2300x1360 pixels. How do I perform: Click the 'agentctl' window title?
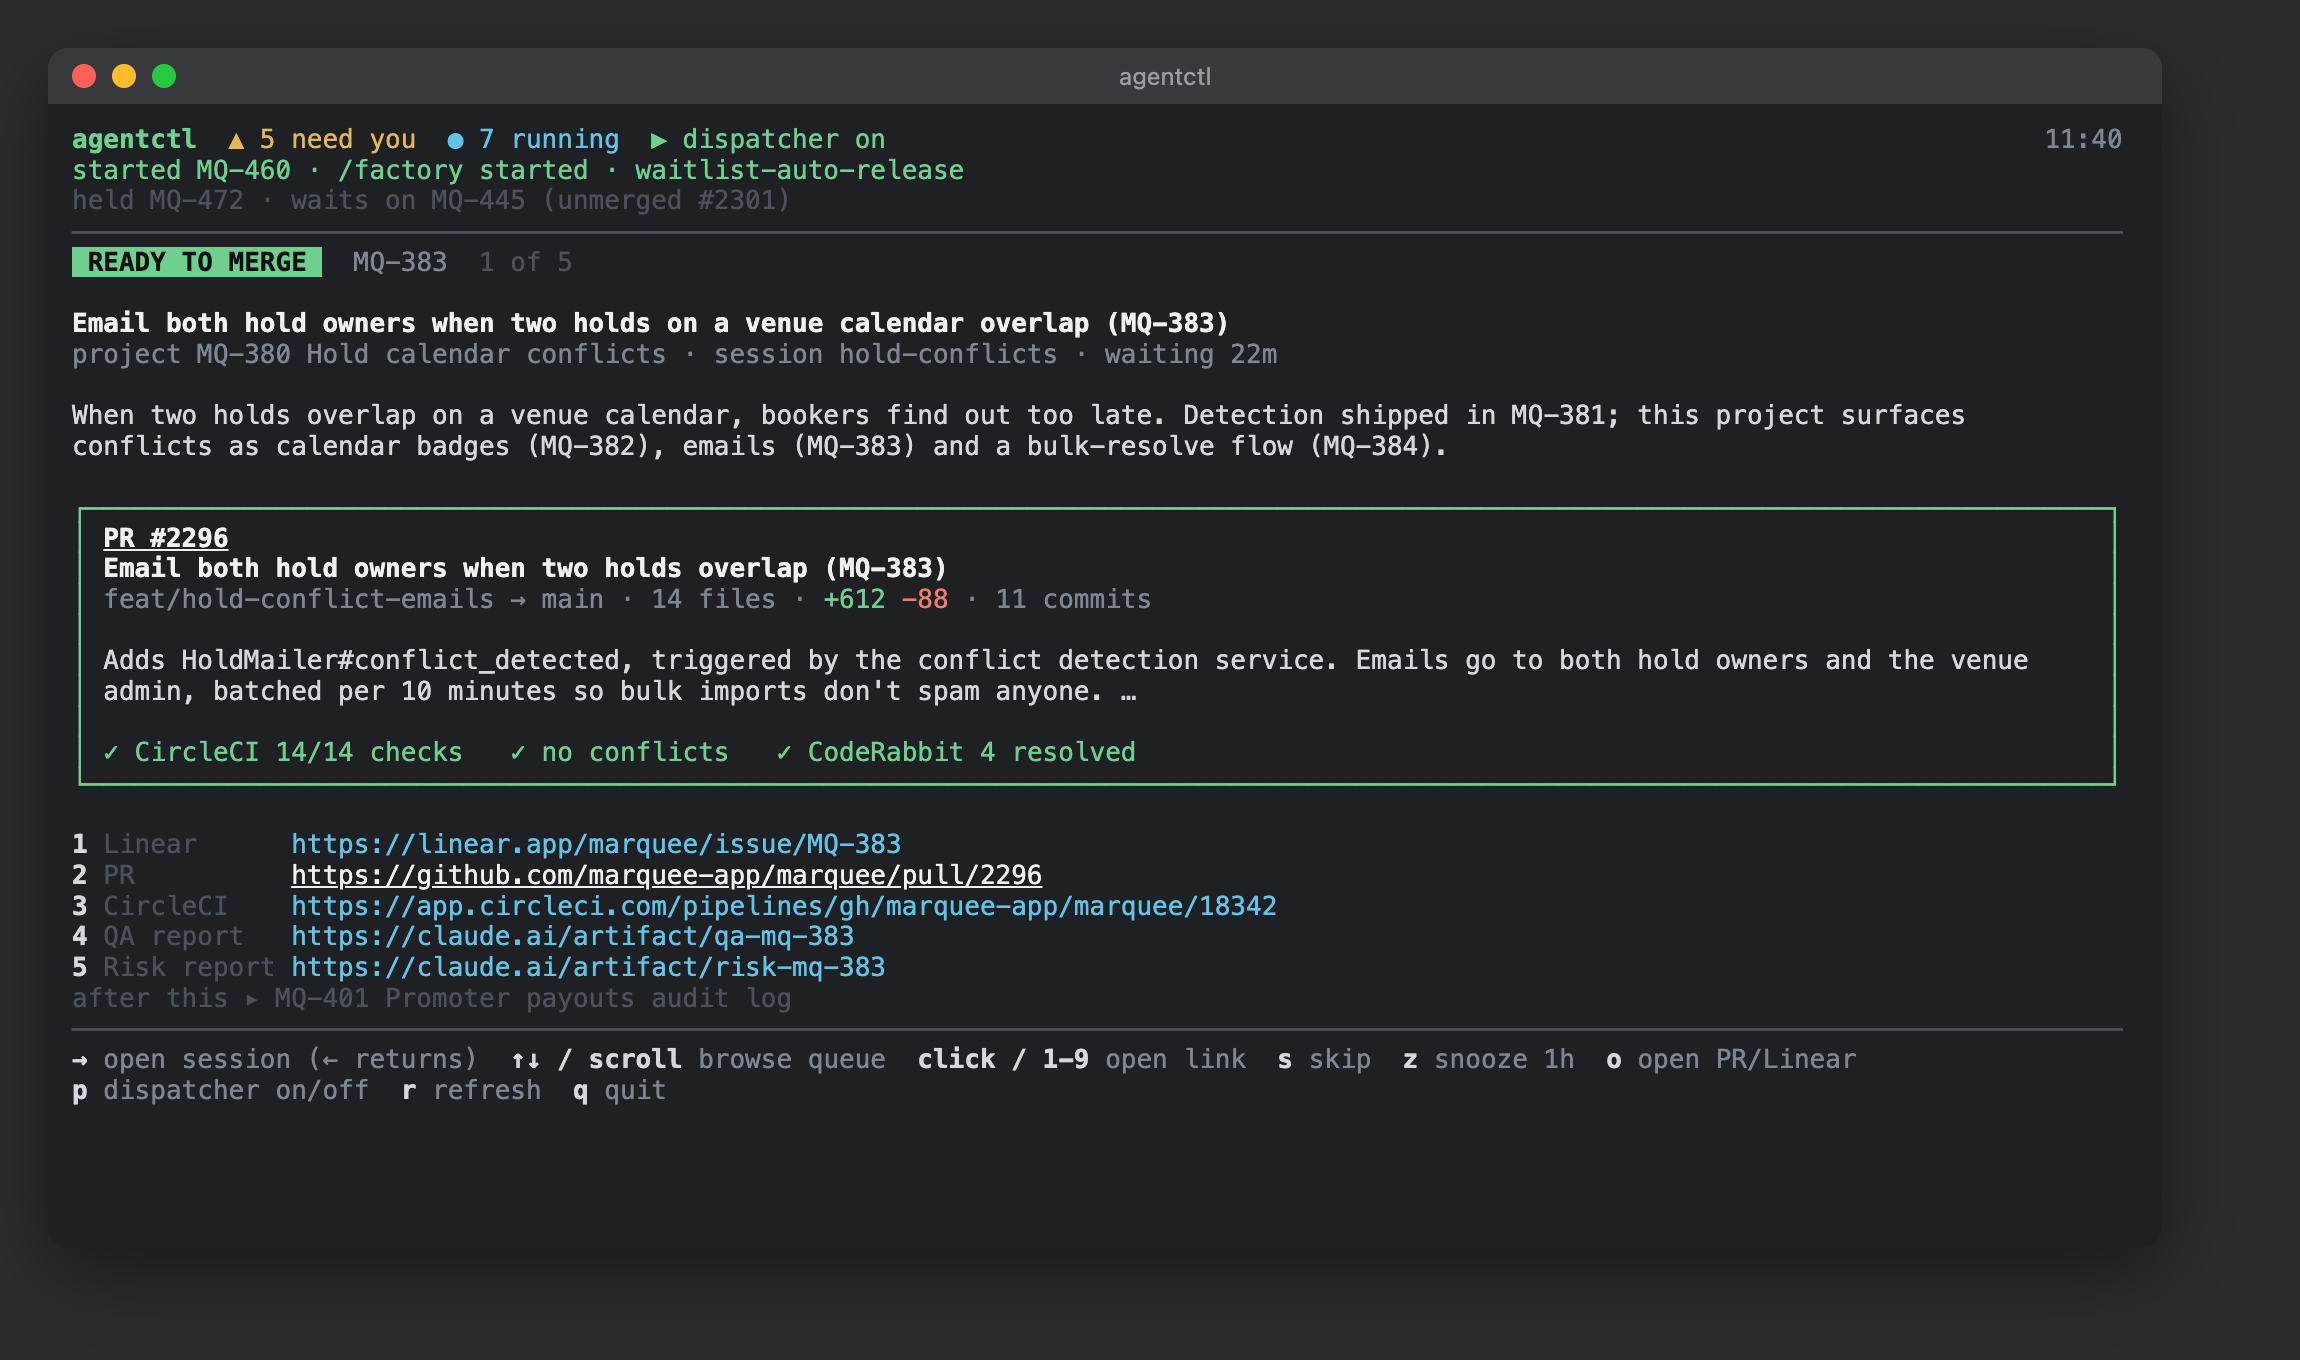tap(1165, 77)
